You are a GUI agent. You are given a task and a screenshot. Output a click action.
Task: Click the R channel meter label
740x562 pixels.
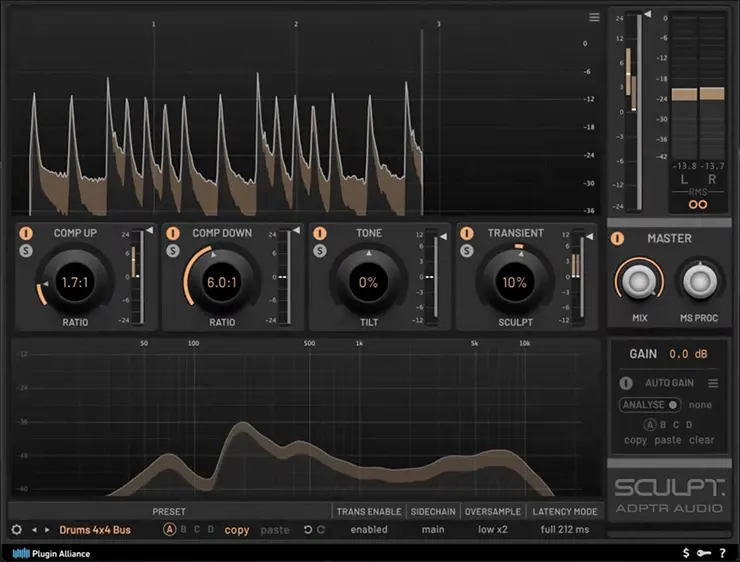(x=712, y=179)
